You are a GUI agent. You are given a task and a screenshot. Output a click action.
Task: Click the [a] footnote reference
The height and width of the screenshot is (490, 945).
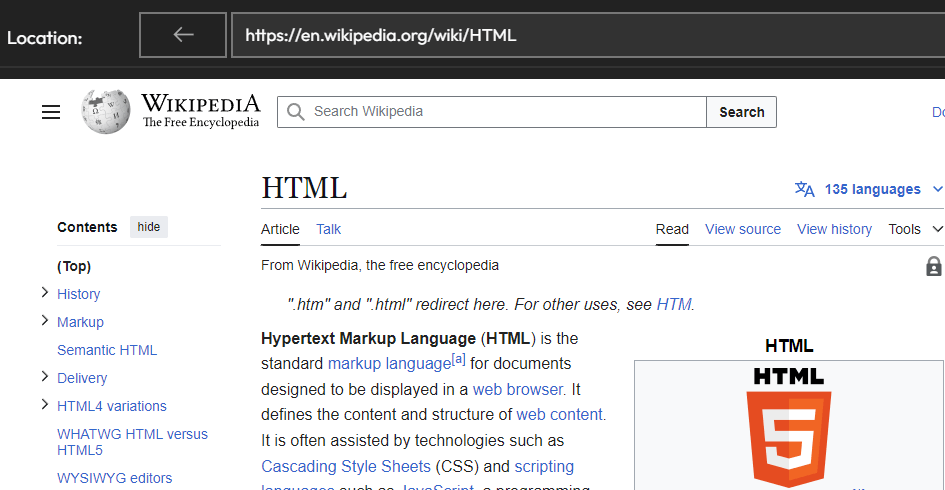[x=459, y=360]
